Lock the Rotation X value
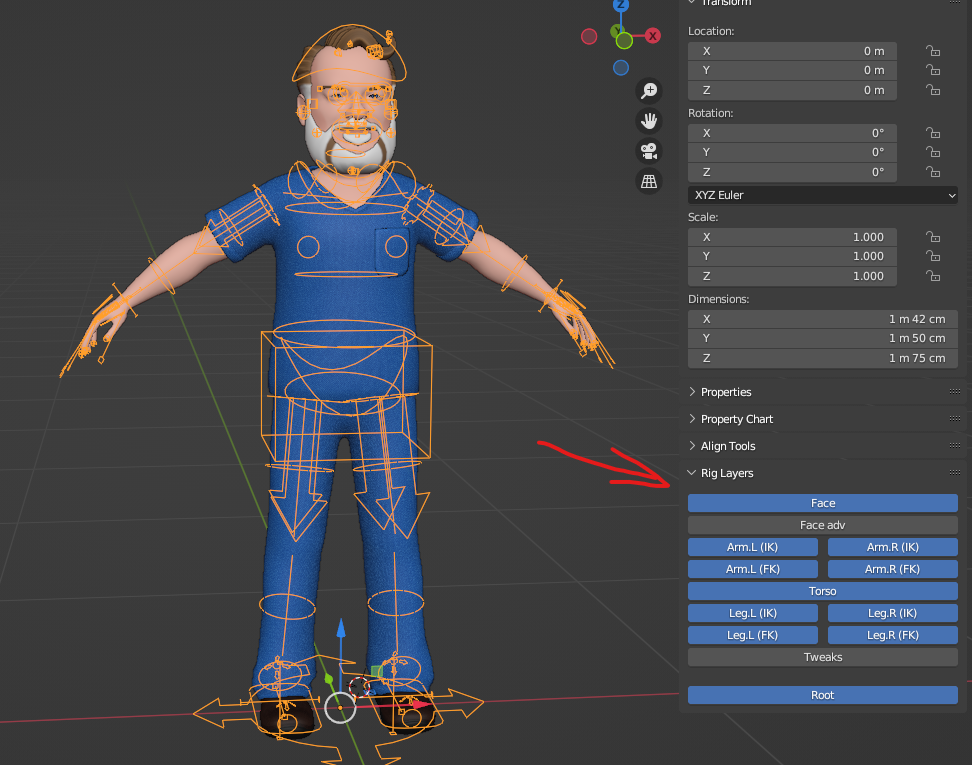The image size is (972, 765). click(x=933, y=133)
